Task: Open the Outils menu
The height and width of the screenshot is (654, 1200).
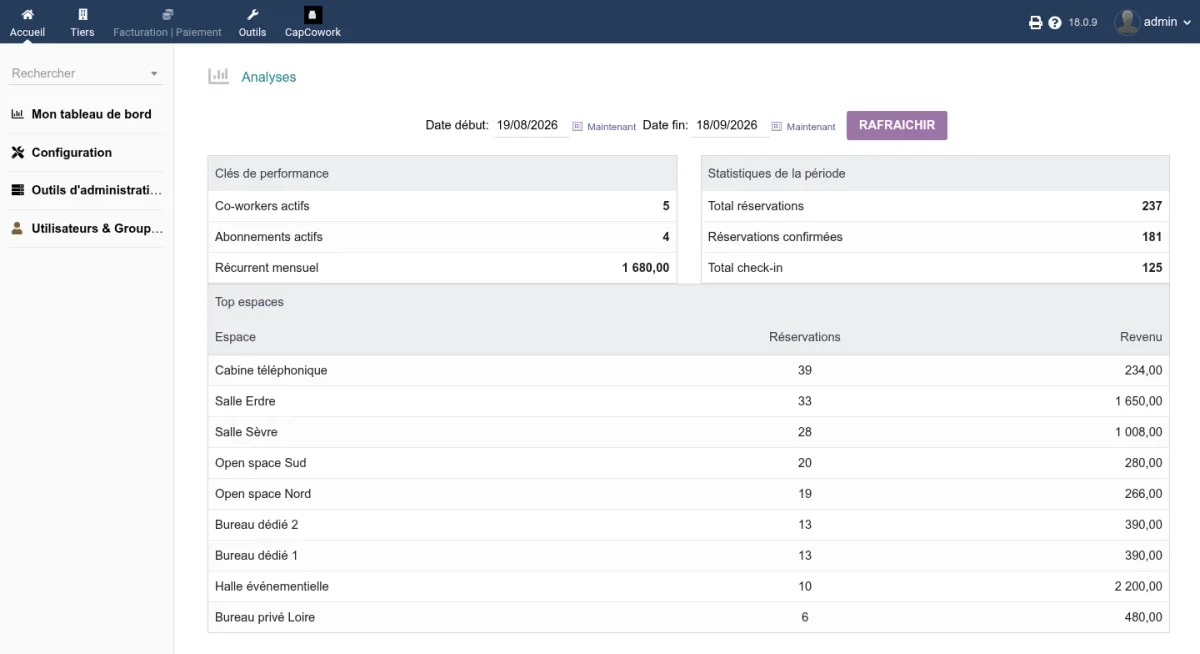Action: pos(252,22)
